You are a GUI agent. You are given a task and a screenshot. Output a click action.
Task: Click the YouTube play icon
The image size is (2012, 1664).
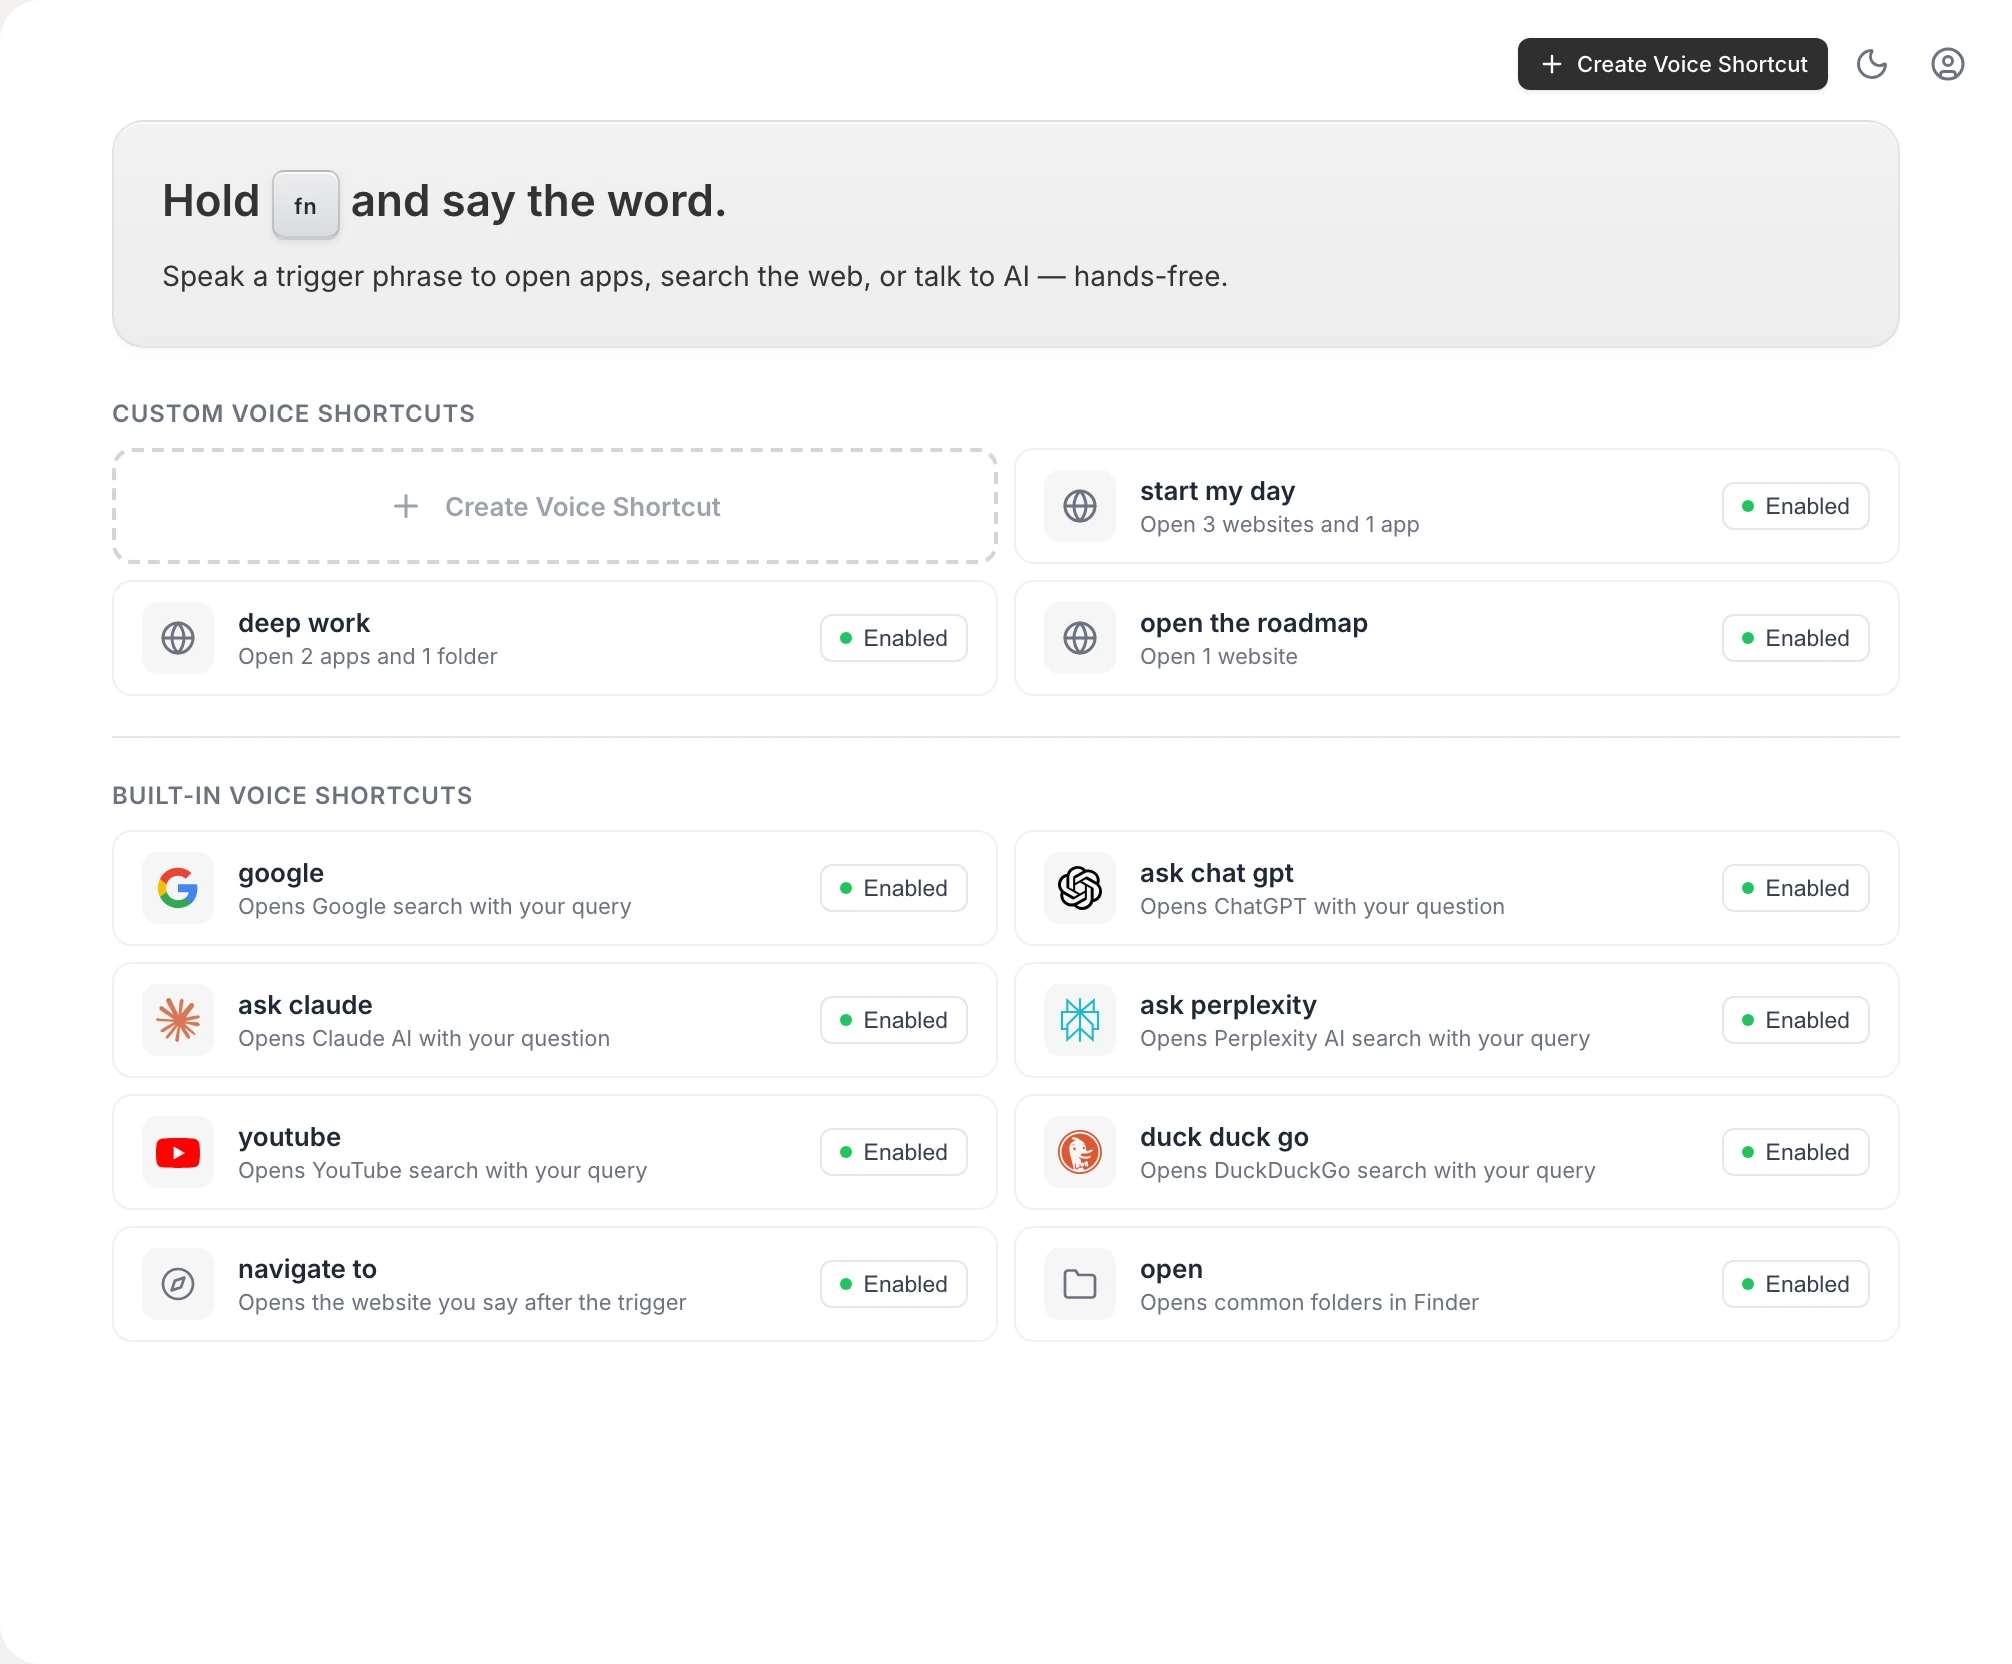point(178,1152)
